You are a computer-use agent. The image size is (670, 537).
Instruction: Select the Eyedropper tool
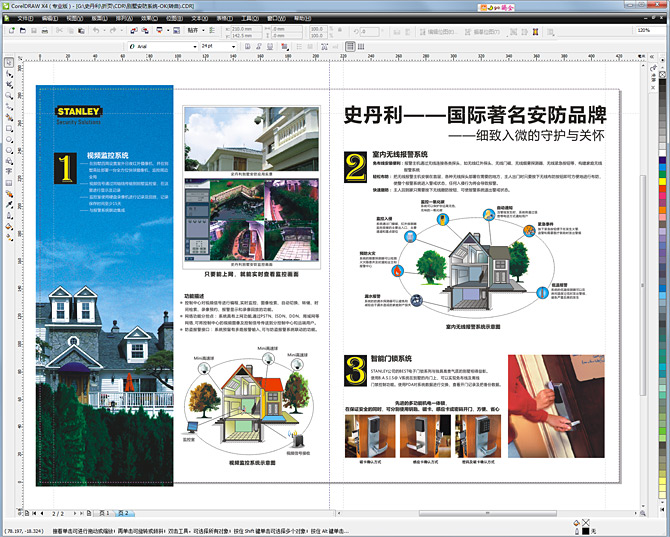[x=9, y=206]
